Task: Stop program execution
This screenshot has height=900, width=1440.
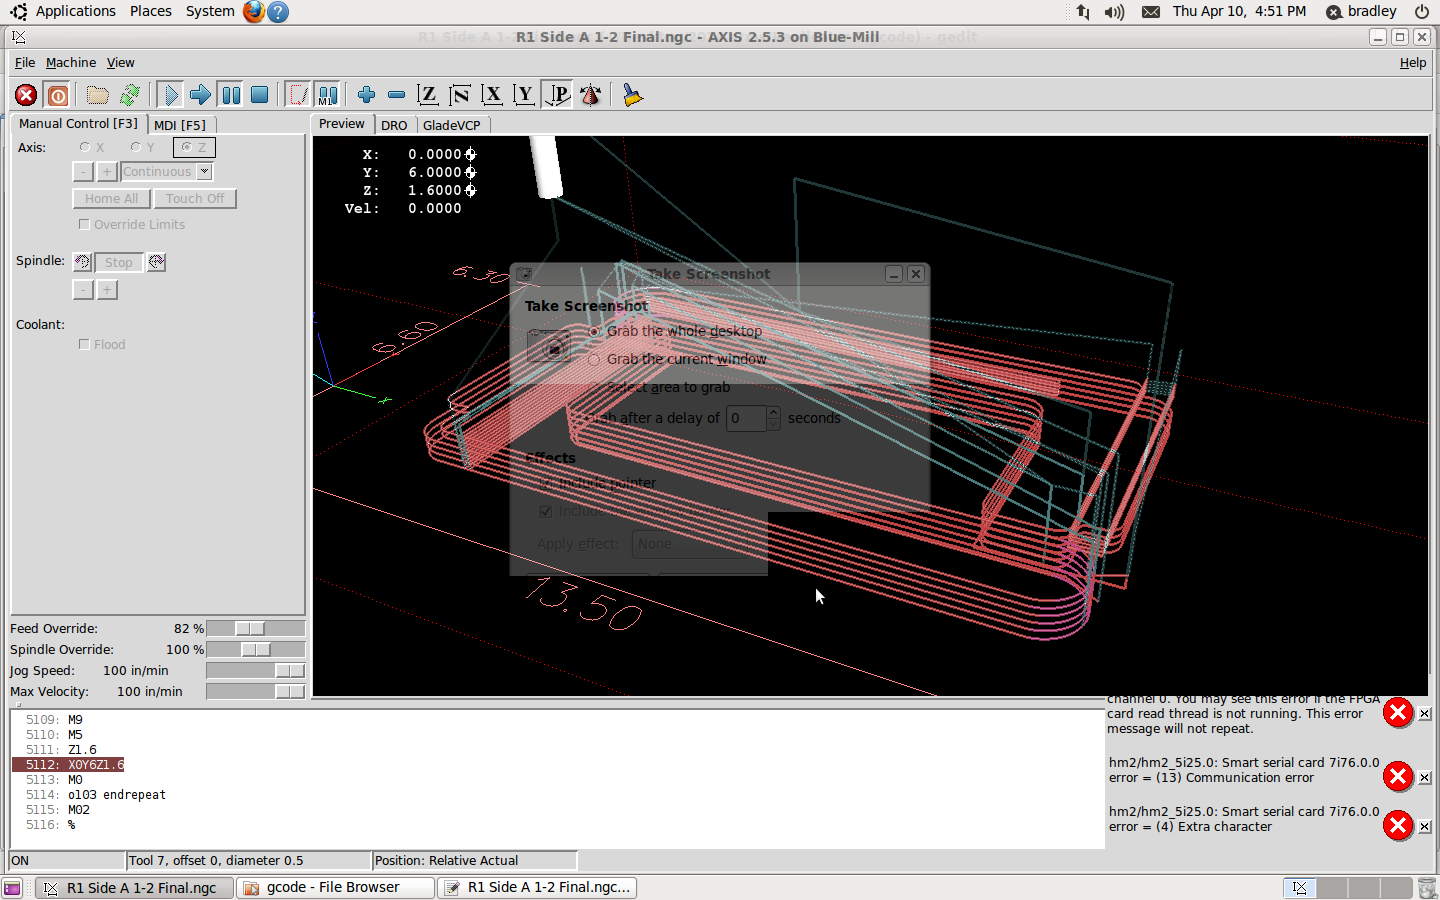Action: [260, 95]
